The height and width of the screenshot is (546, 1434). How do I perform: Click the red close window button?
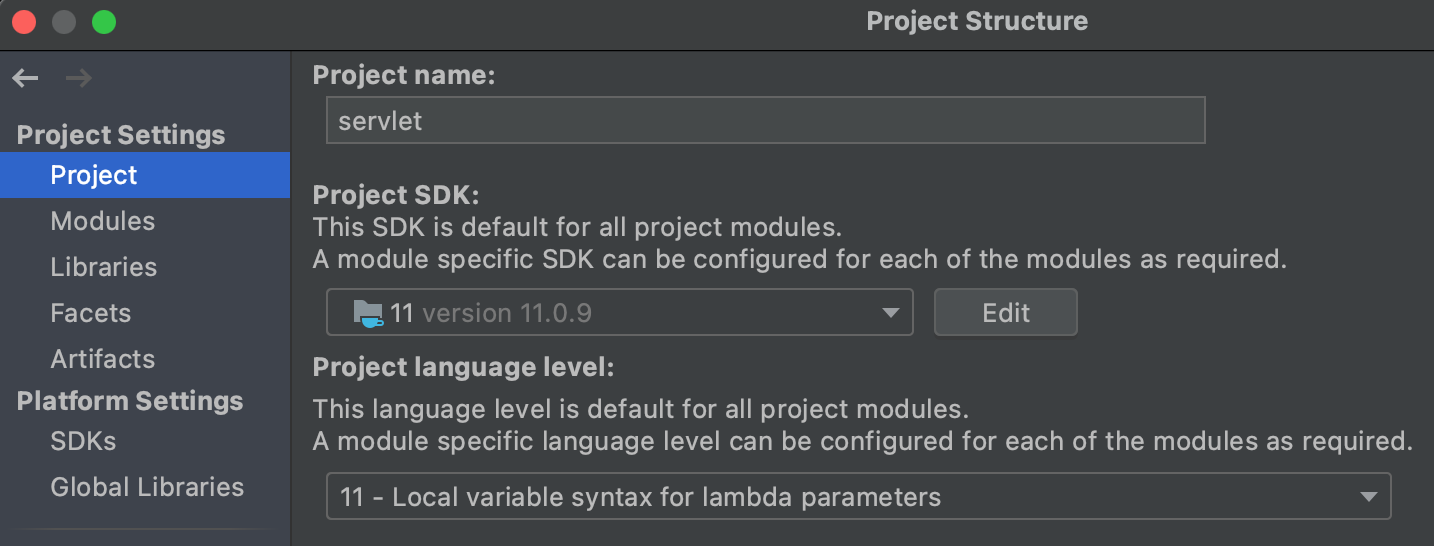coord(24,22)
